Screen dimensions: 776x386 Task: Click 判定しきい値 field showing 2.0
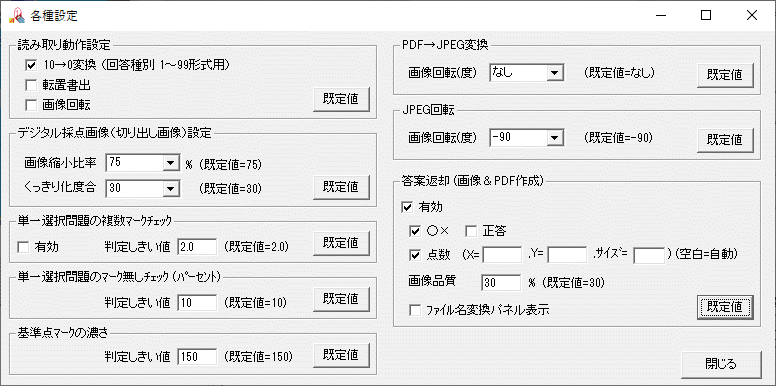(x=197, y=247)
